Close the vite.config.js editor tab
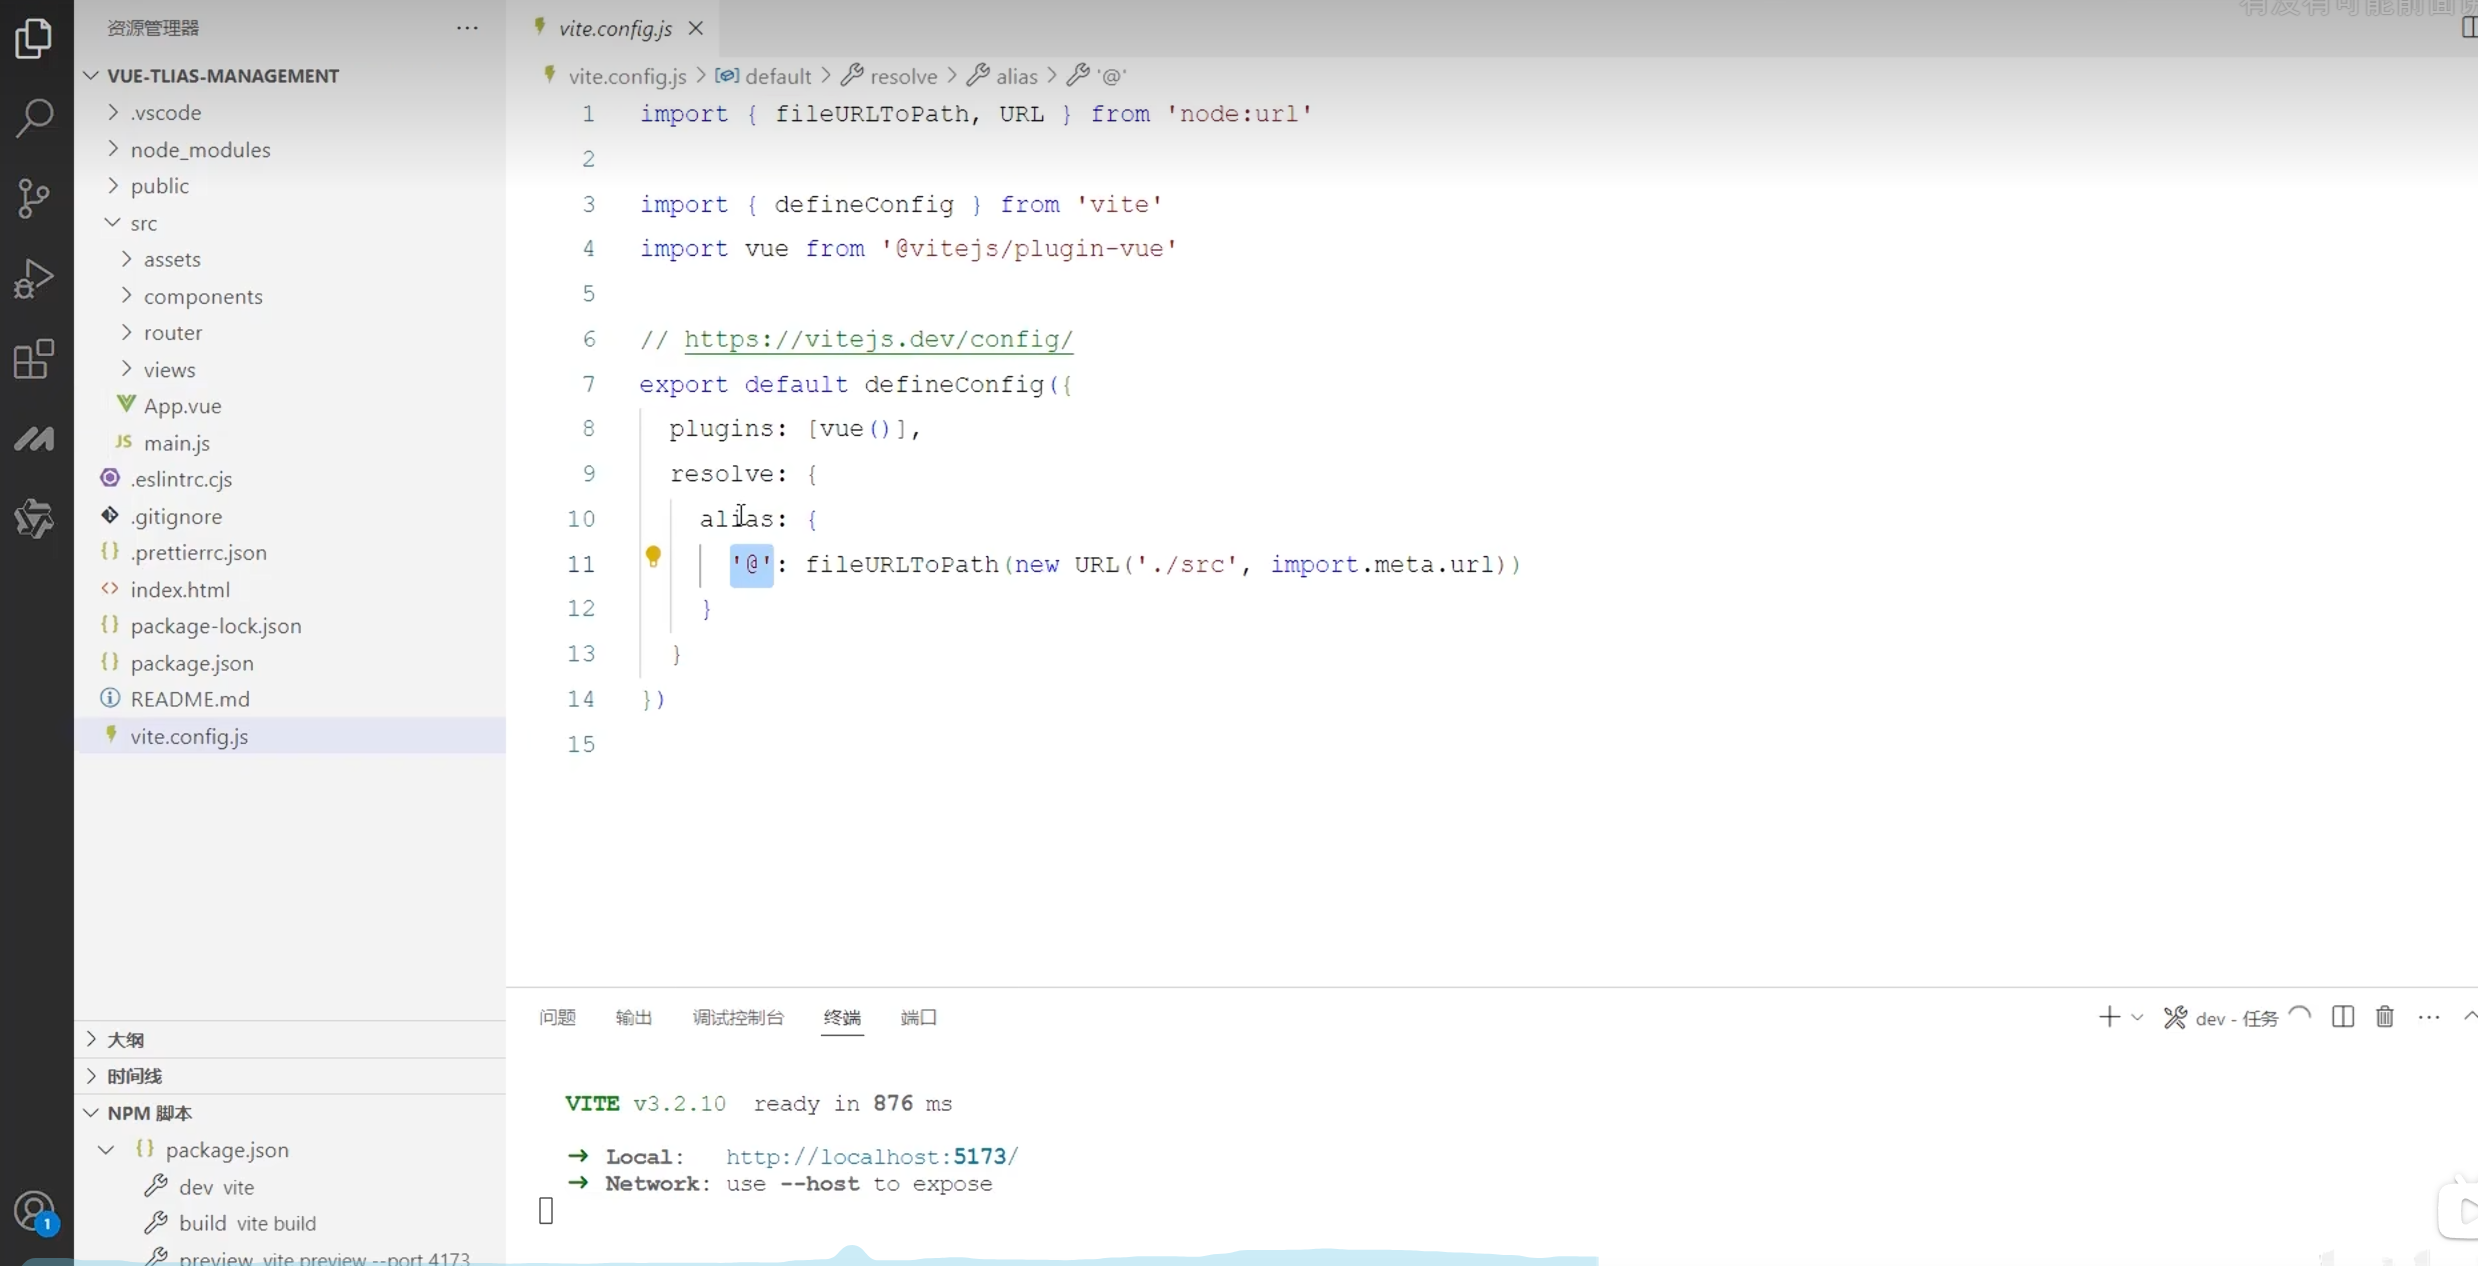Screen dimensions: 2478x1266 click(x=696, y=28)
